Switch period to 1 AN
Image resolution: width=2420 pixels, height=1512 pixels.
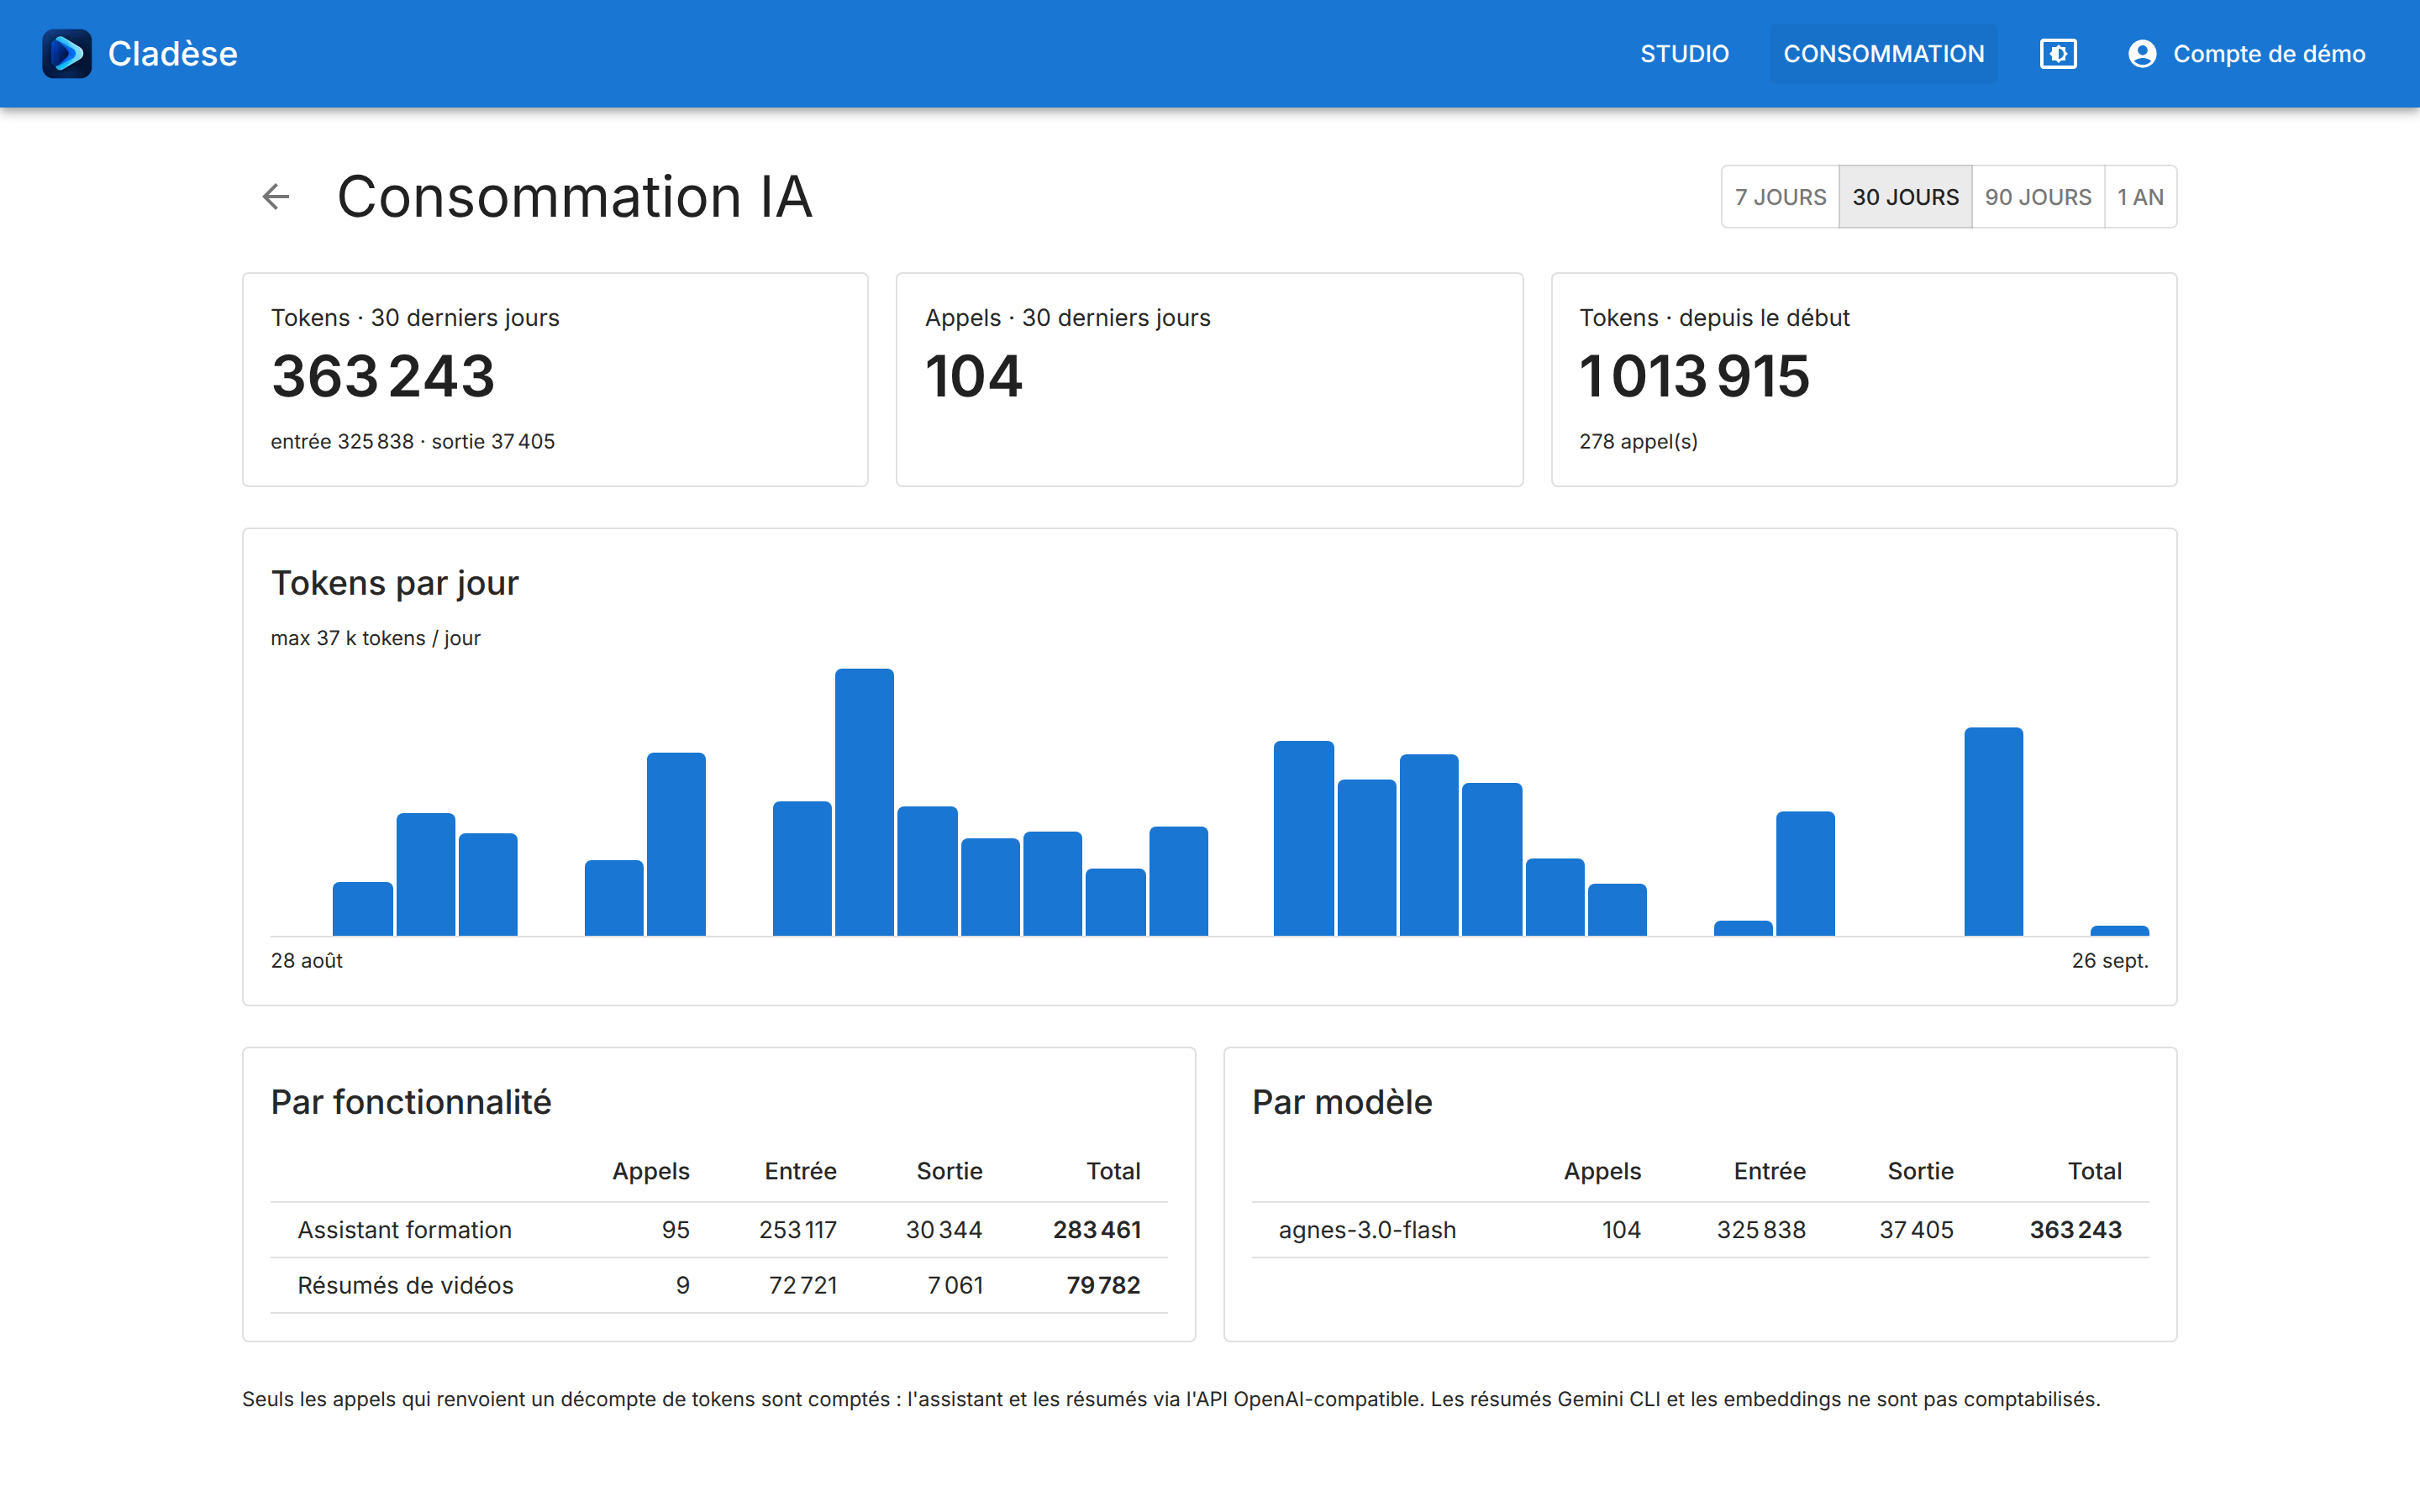point(2140,197)
